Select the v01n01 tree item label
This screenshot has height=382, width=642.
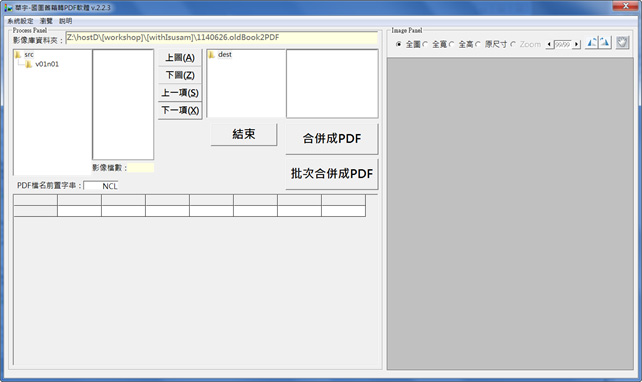pos(47,64)
